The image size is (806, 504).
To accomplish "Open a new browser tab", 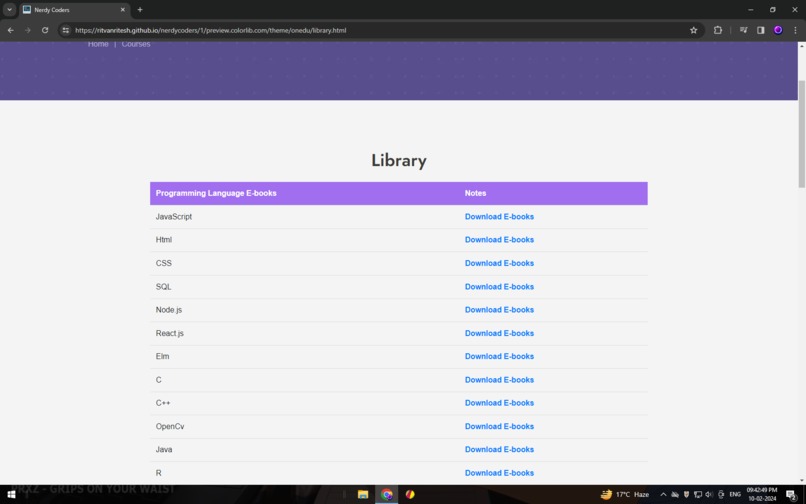I will [x=140, y=10].
